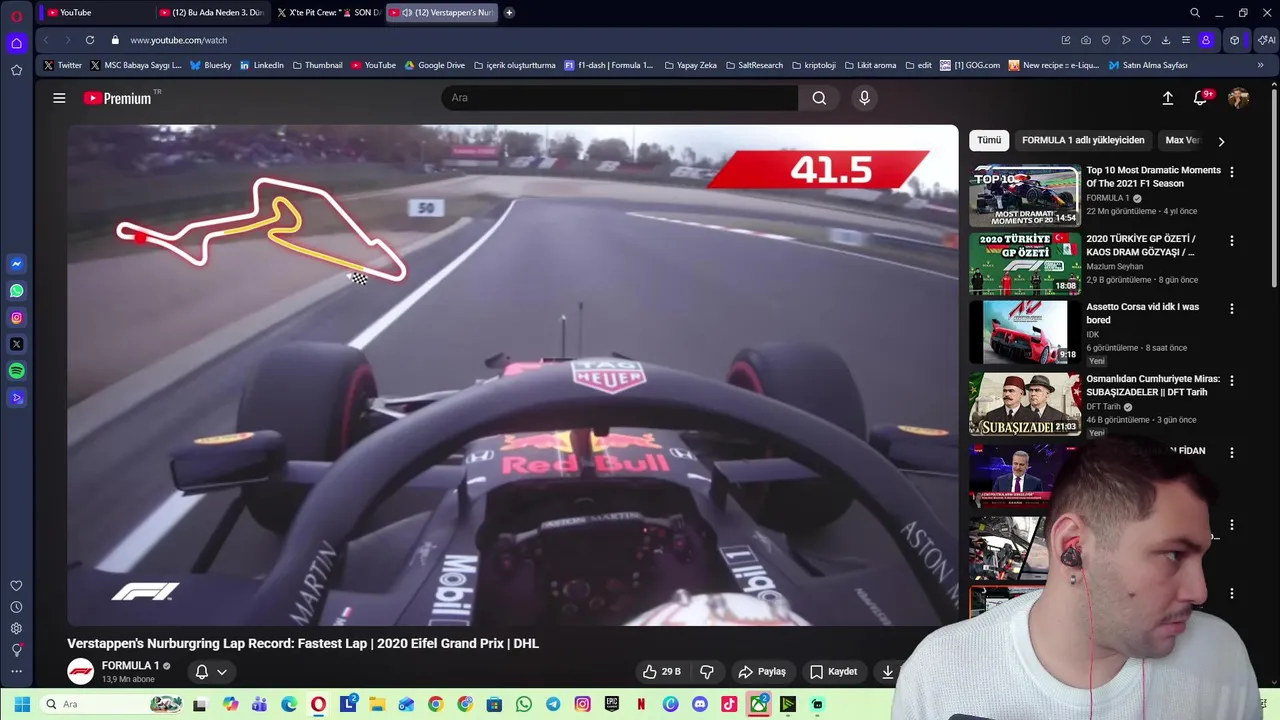The image size is (1280, 720).
Task: Open the Aria AI button
Action: point(1266,40)
